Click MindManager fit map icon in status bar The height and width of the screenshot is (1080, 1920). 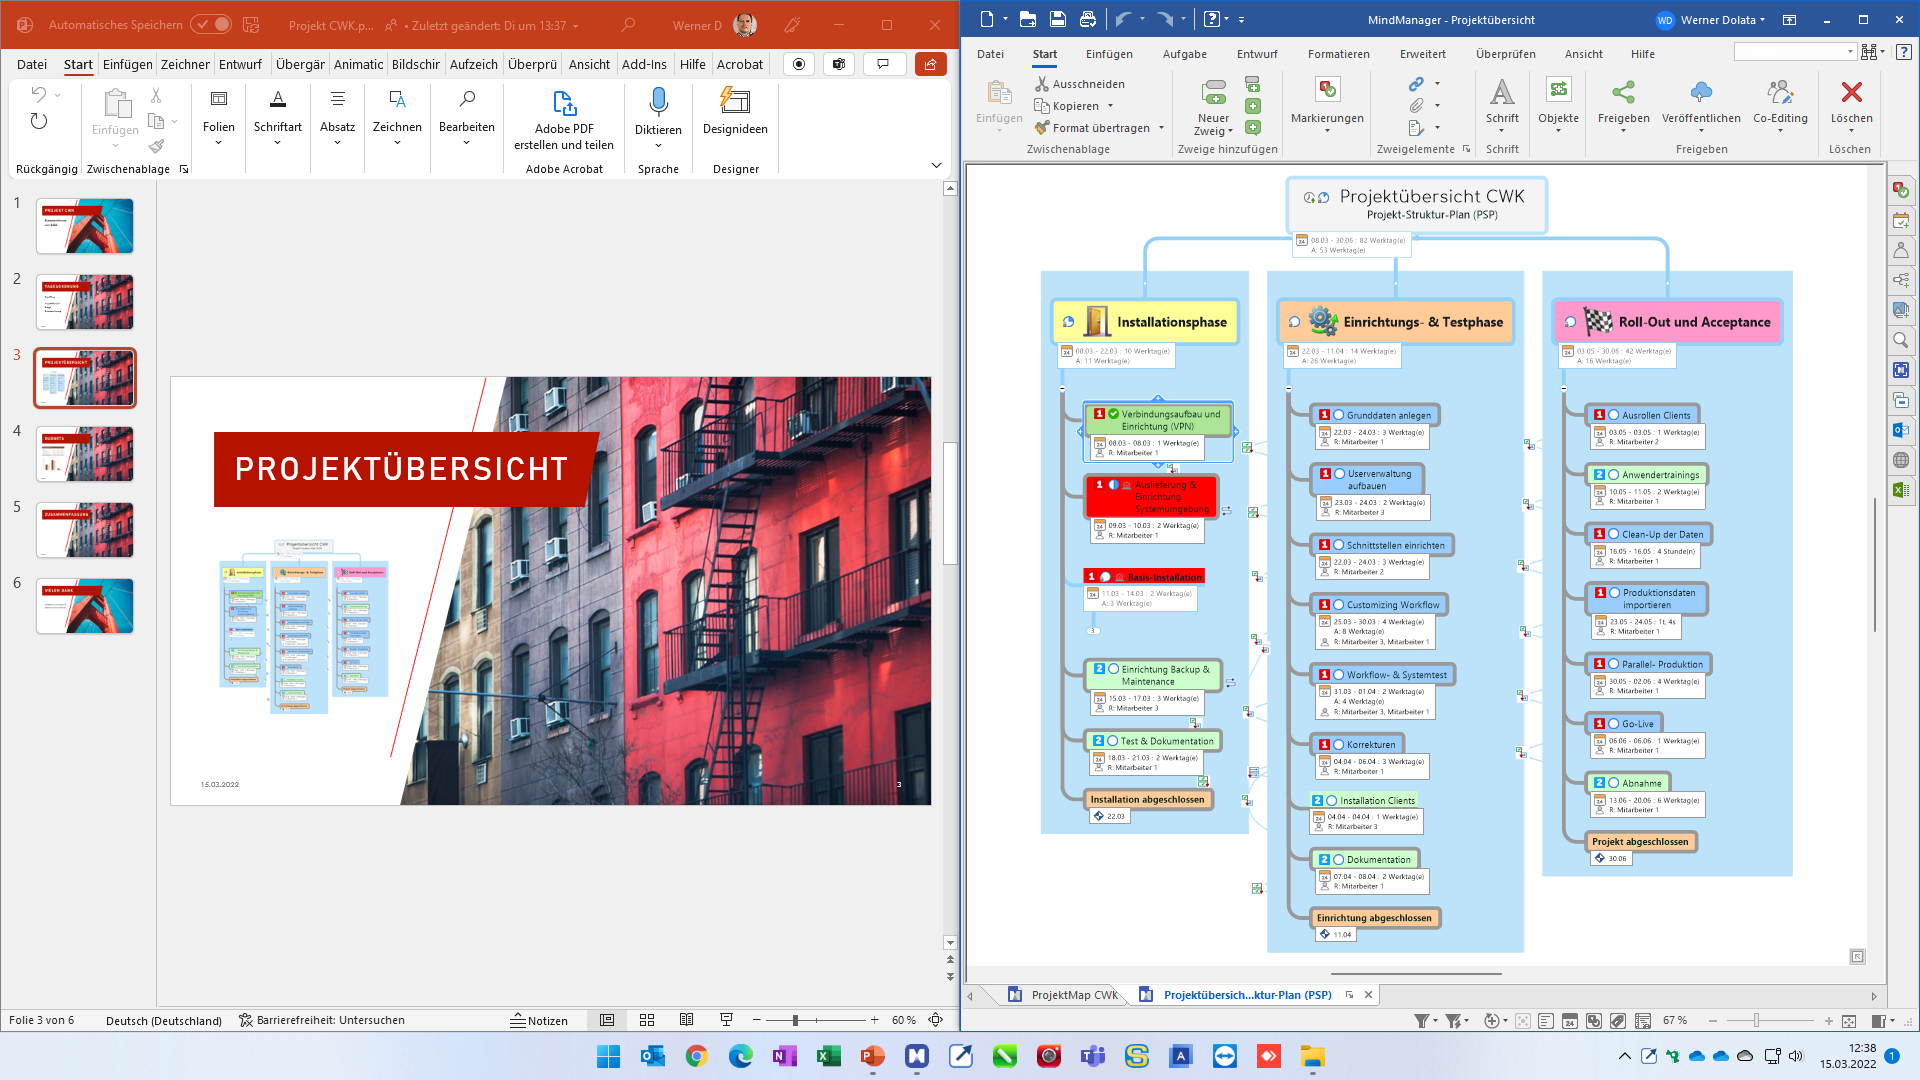[x=1849, y=1021]
